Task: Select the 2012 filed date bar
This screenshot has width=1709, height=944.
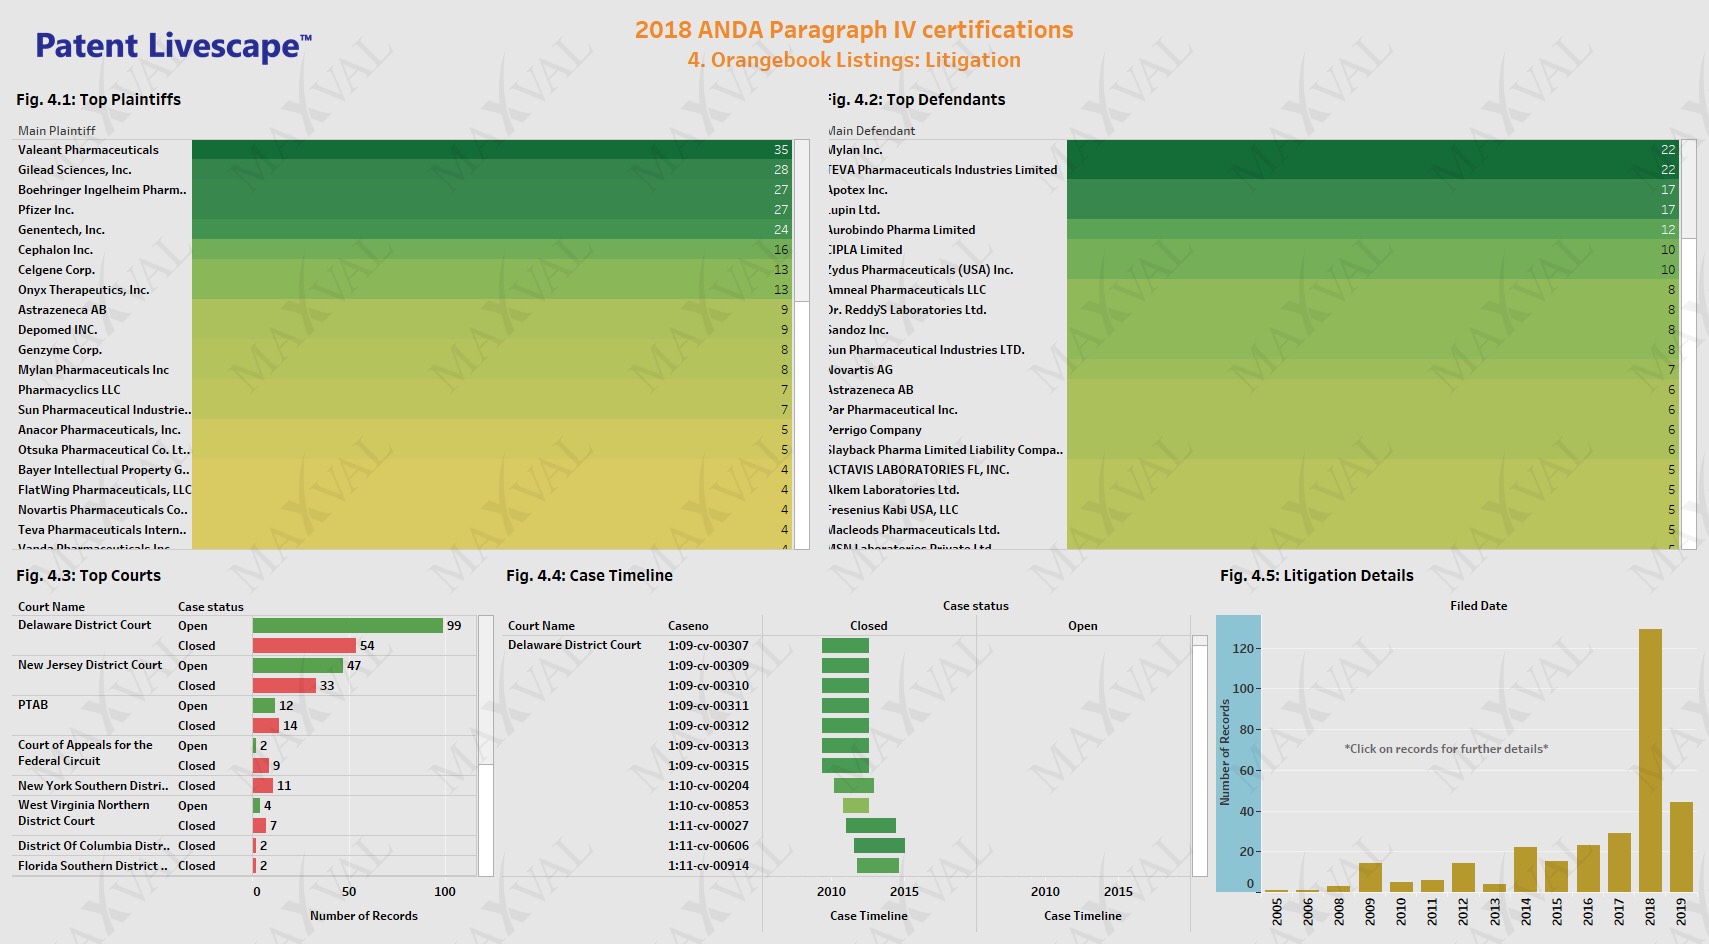Action: [x=1463, y=877]
